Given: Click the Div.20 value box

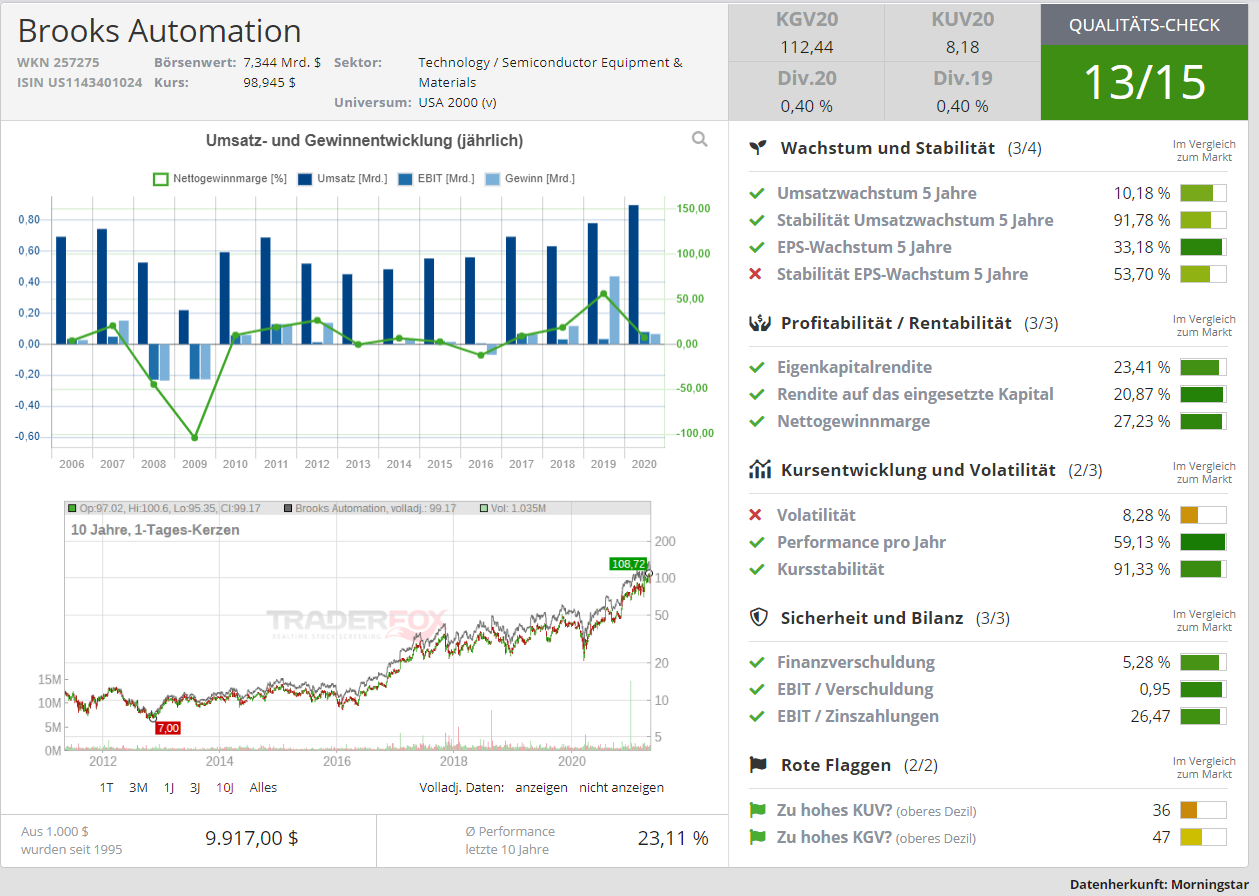Looking at the screenshot, I should [x=805, y=91].
